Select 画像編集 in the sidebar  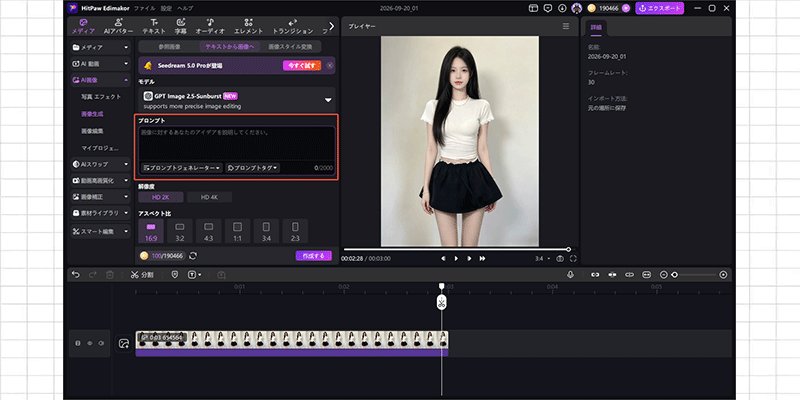pos(92,131)
